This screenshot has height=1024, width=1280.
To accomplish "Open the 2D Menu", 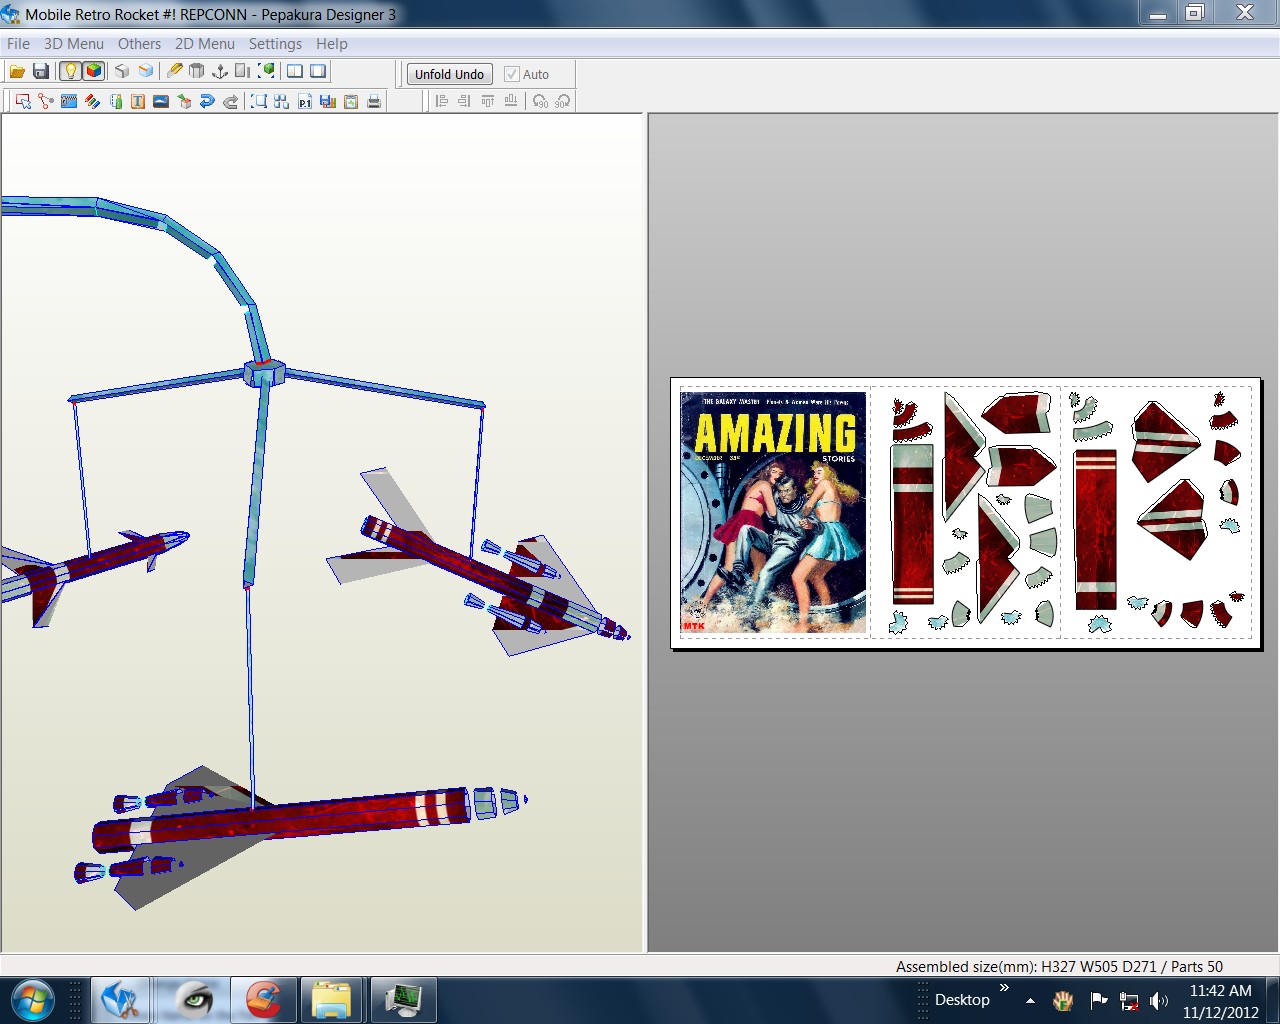I will (x=204, y=44).
